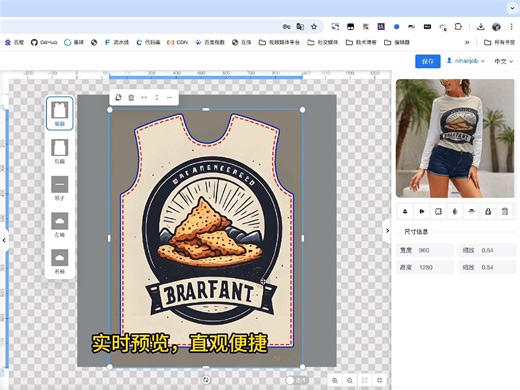
Task: Open the 百度指数 bookmark
Action: [x=210, y=42]
